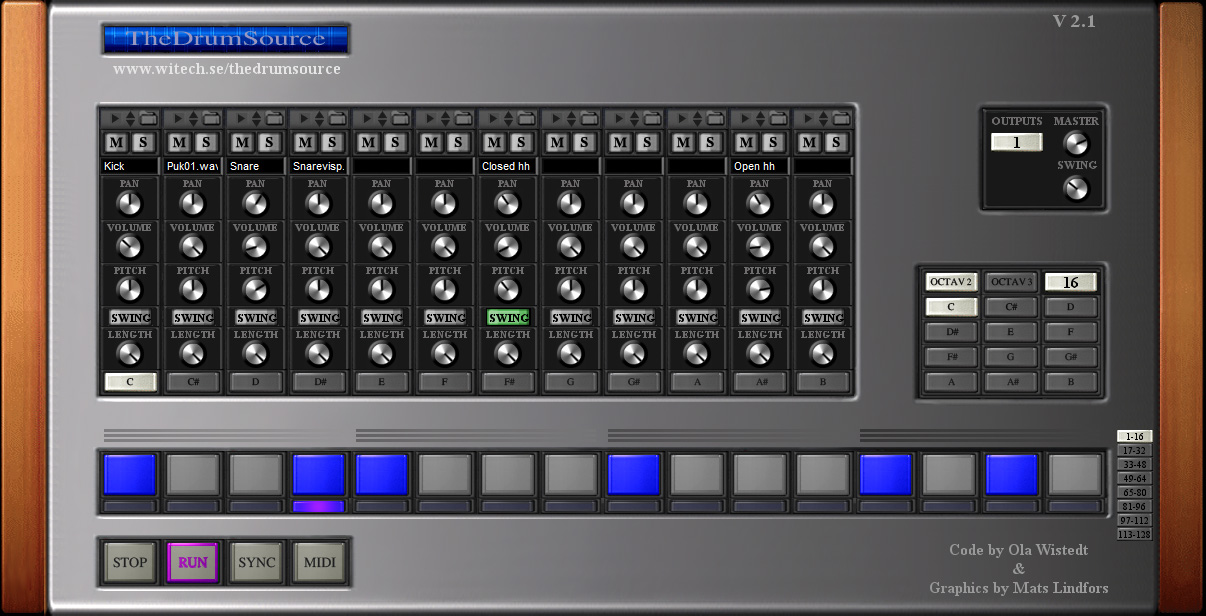This screenshot has width=1206, height=616.
Task: Solo the Kick channel with its S button
Action: 143,142
